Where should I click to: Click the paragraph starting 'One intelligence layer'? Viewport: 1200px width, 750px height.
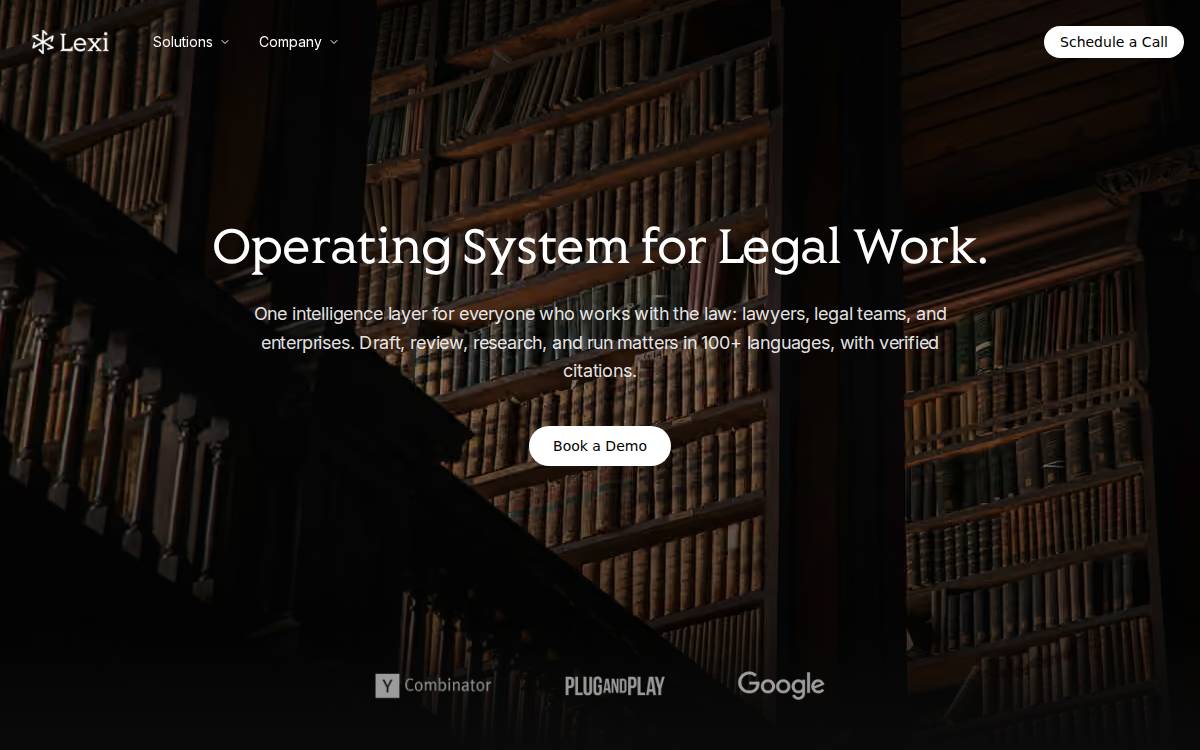pos(600,342)
